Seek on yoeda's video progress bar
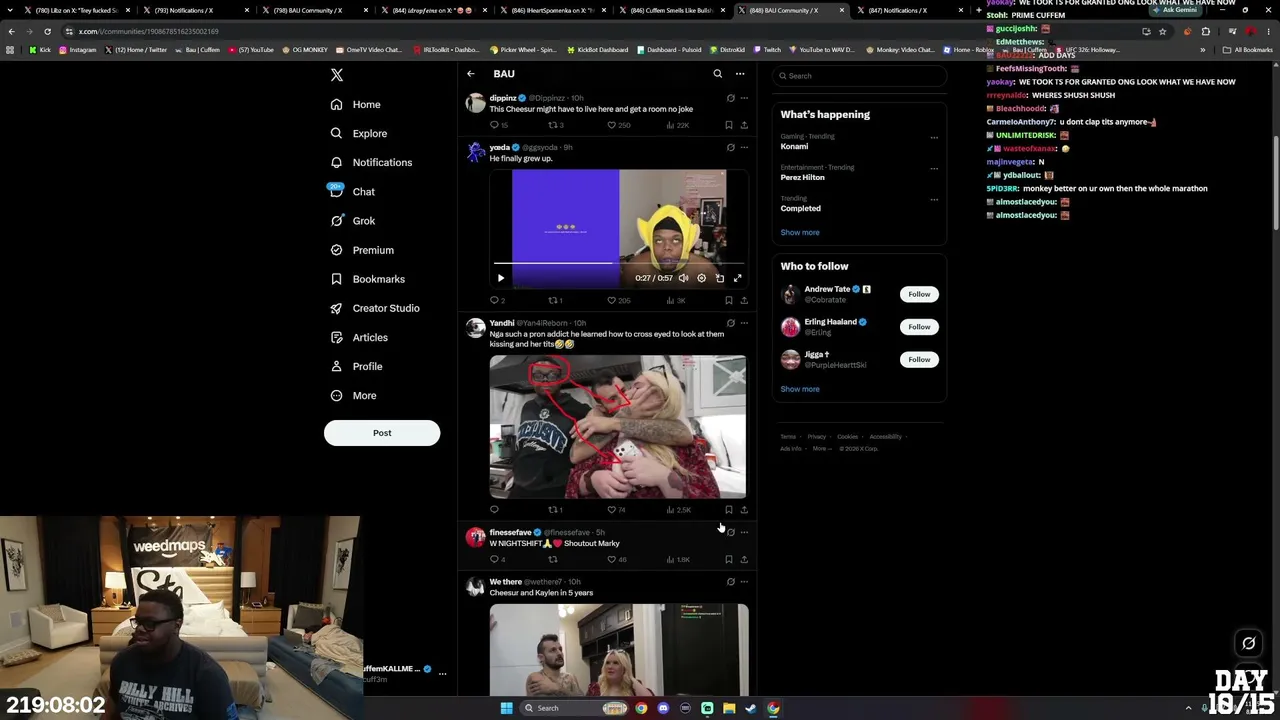1280x720 pixels. pyautogui.click(x=618, y=263)
